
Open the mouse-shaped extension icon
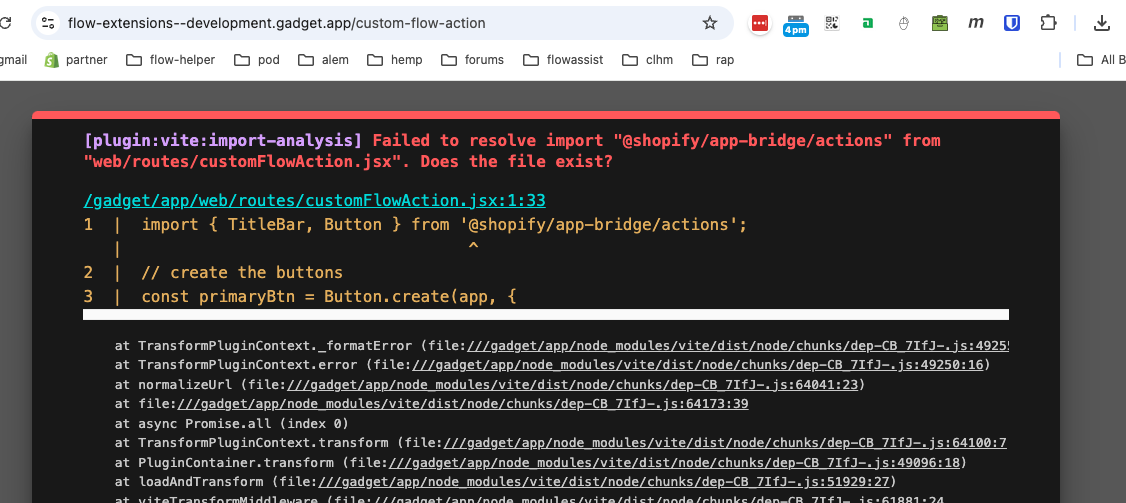904,23
